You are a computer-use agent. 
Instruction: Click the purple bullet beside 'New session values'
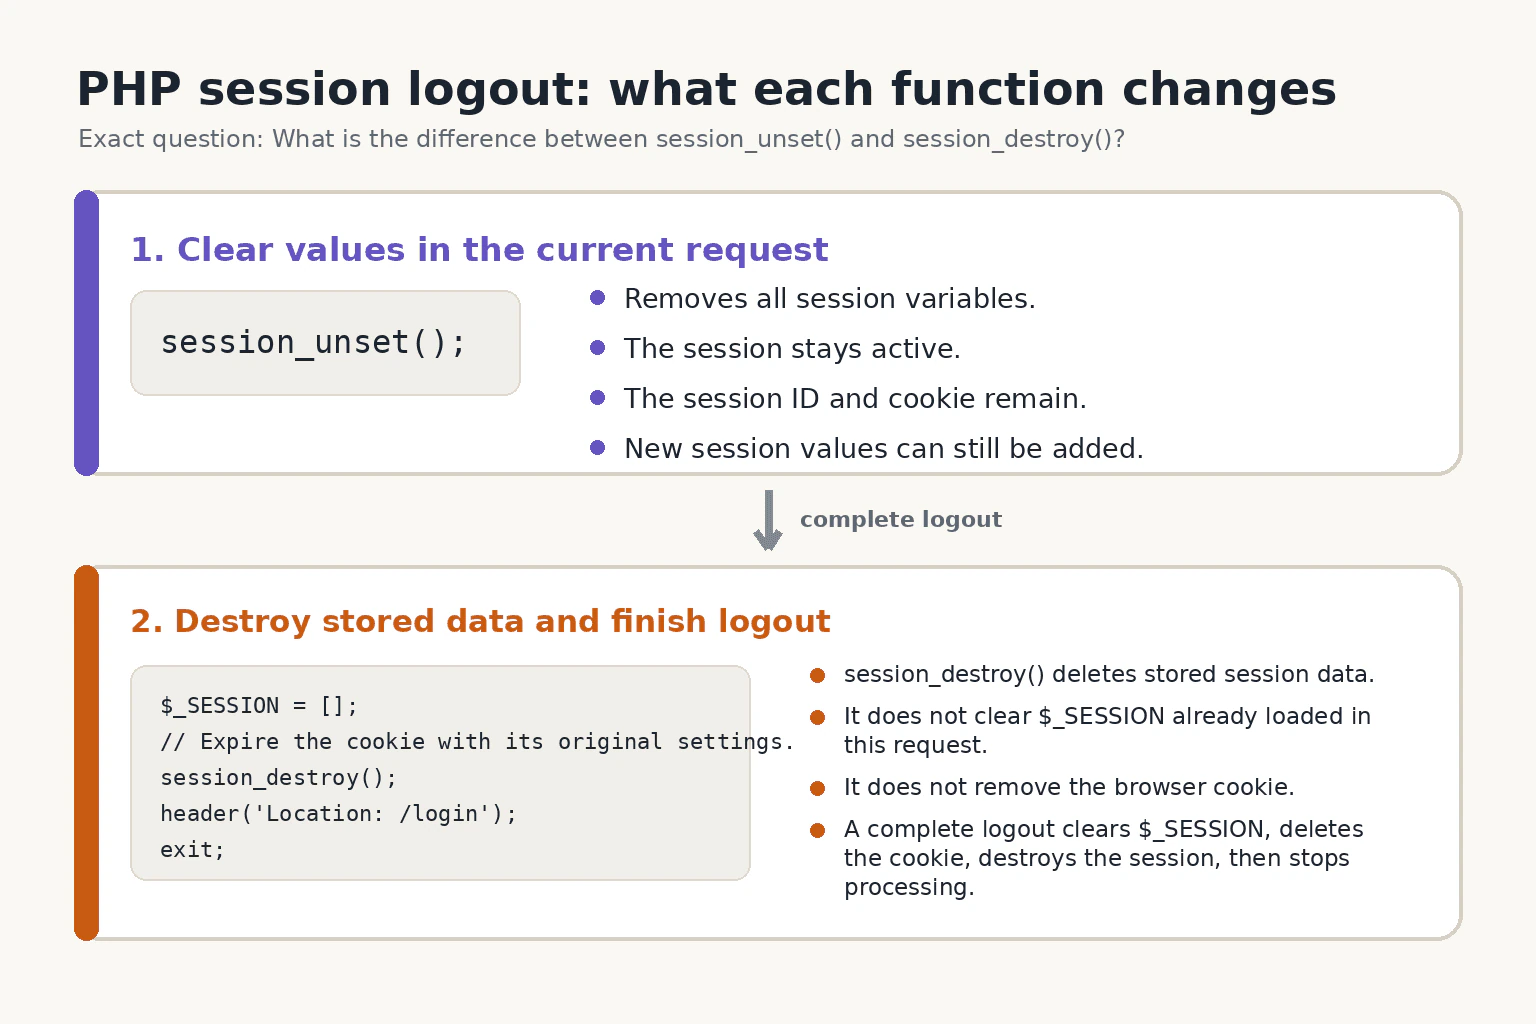[598, 447]
